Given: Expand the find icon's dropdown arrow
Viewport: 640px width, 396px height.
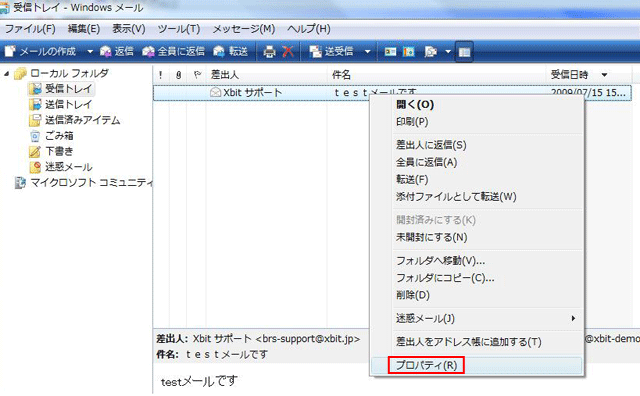Looking at the screenshot, I should (448, 52).
